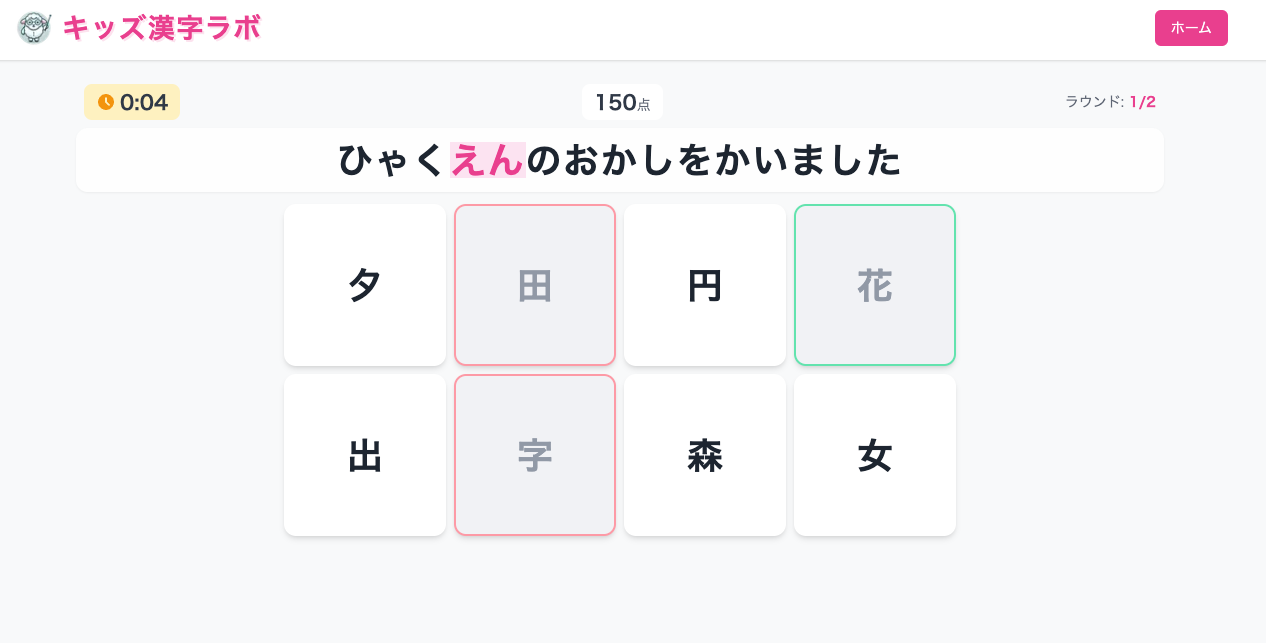The height and width of the screenshot is (643, 1266).
Task: Pick the 円 kanji card
Action: pos(705,285)
